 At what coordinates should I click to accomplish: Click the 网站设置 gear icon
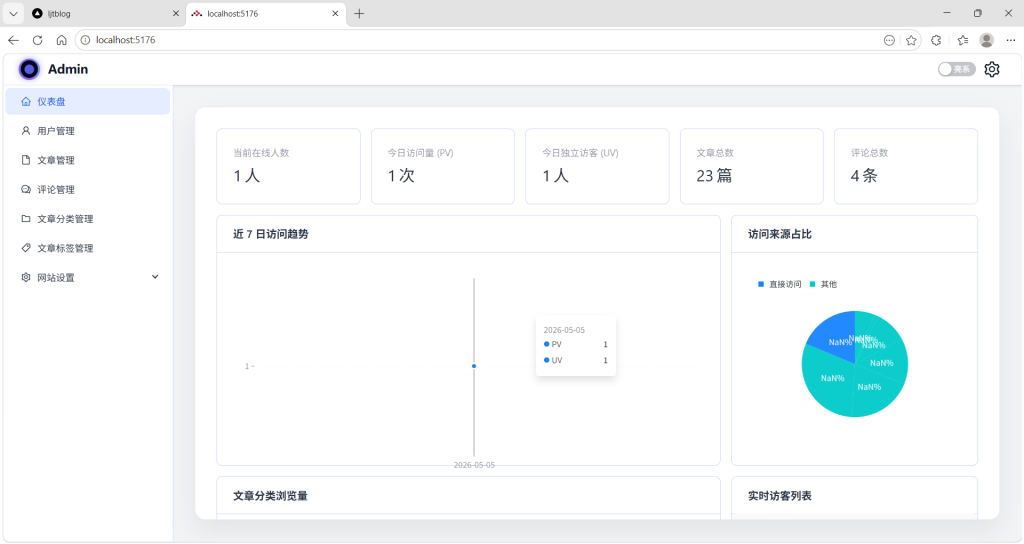[x=25, y=278]
